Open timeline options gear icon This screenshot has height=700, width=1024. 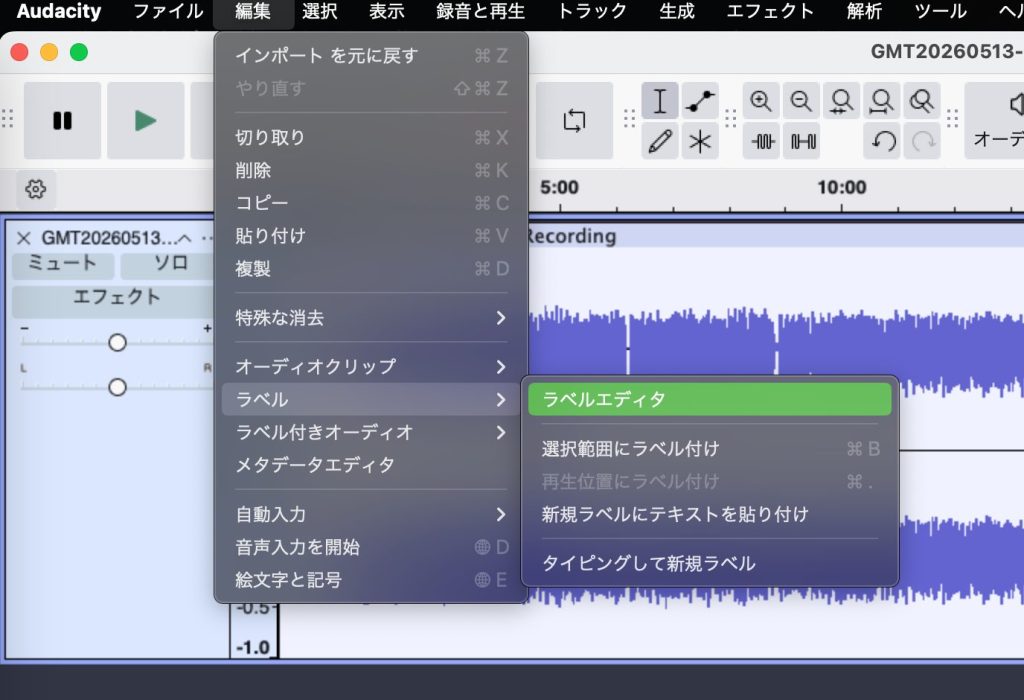click(x=35, y=189)
